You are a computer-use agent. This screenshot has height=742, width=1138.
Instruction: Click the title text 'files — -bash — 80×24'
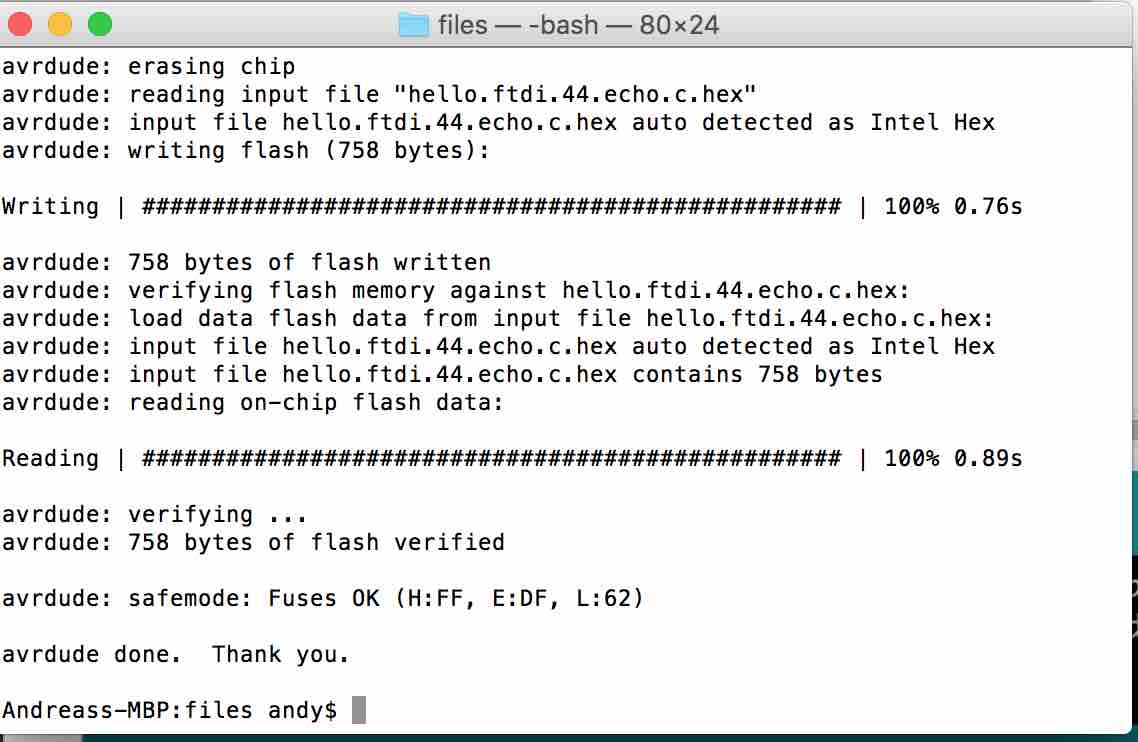(x=578, y=25)
